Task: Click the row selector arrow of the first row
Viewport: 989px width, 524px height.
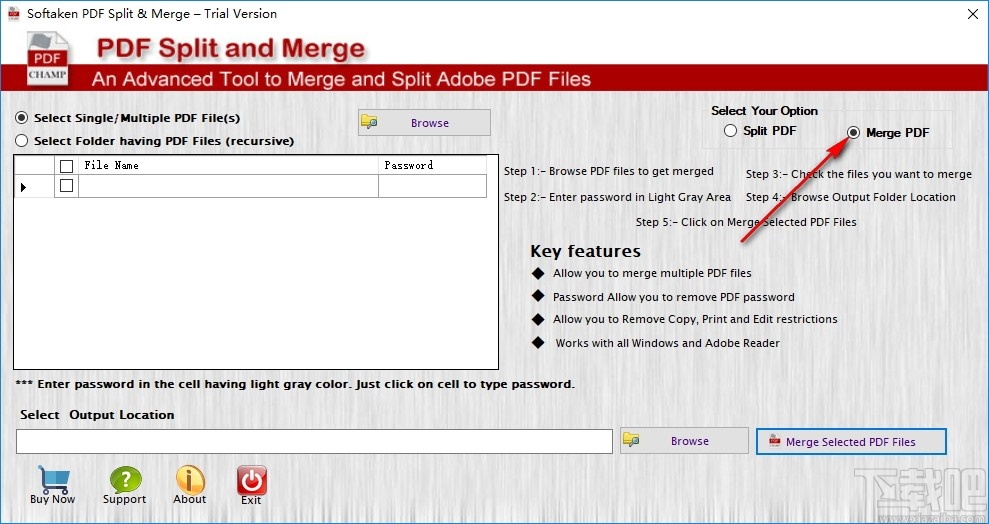Action: point(24,187)
